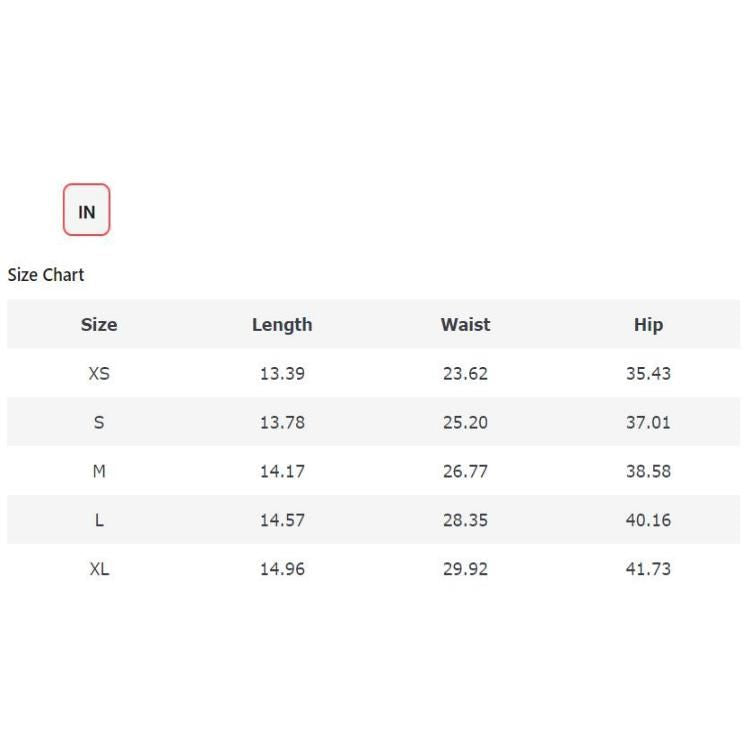The image size is (750, 750).
Task: Select the XL waist value 29.92
Action: pyautogui.click(x=465, y=569)
